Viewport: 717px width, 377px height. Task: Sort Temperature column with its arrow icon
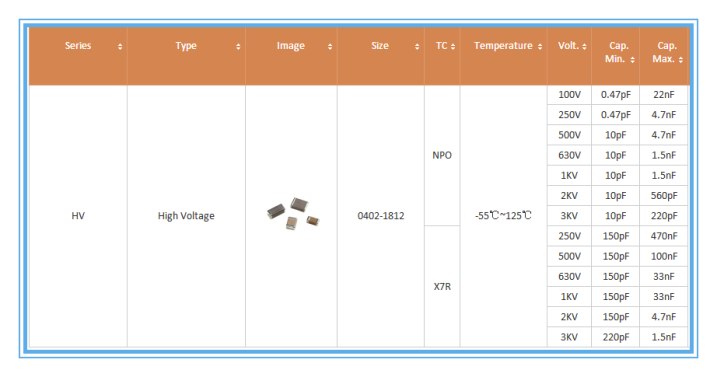click(540, 47)
